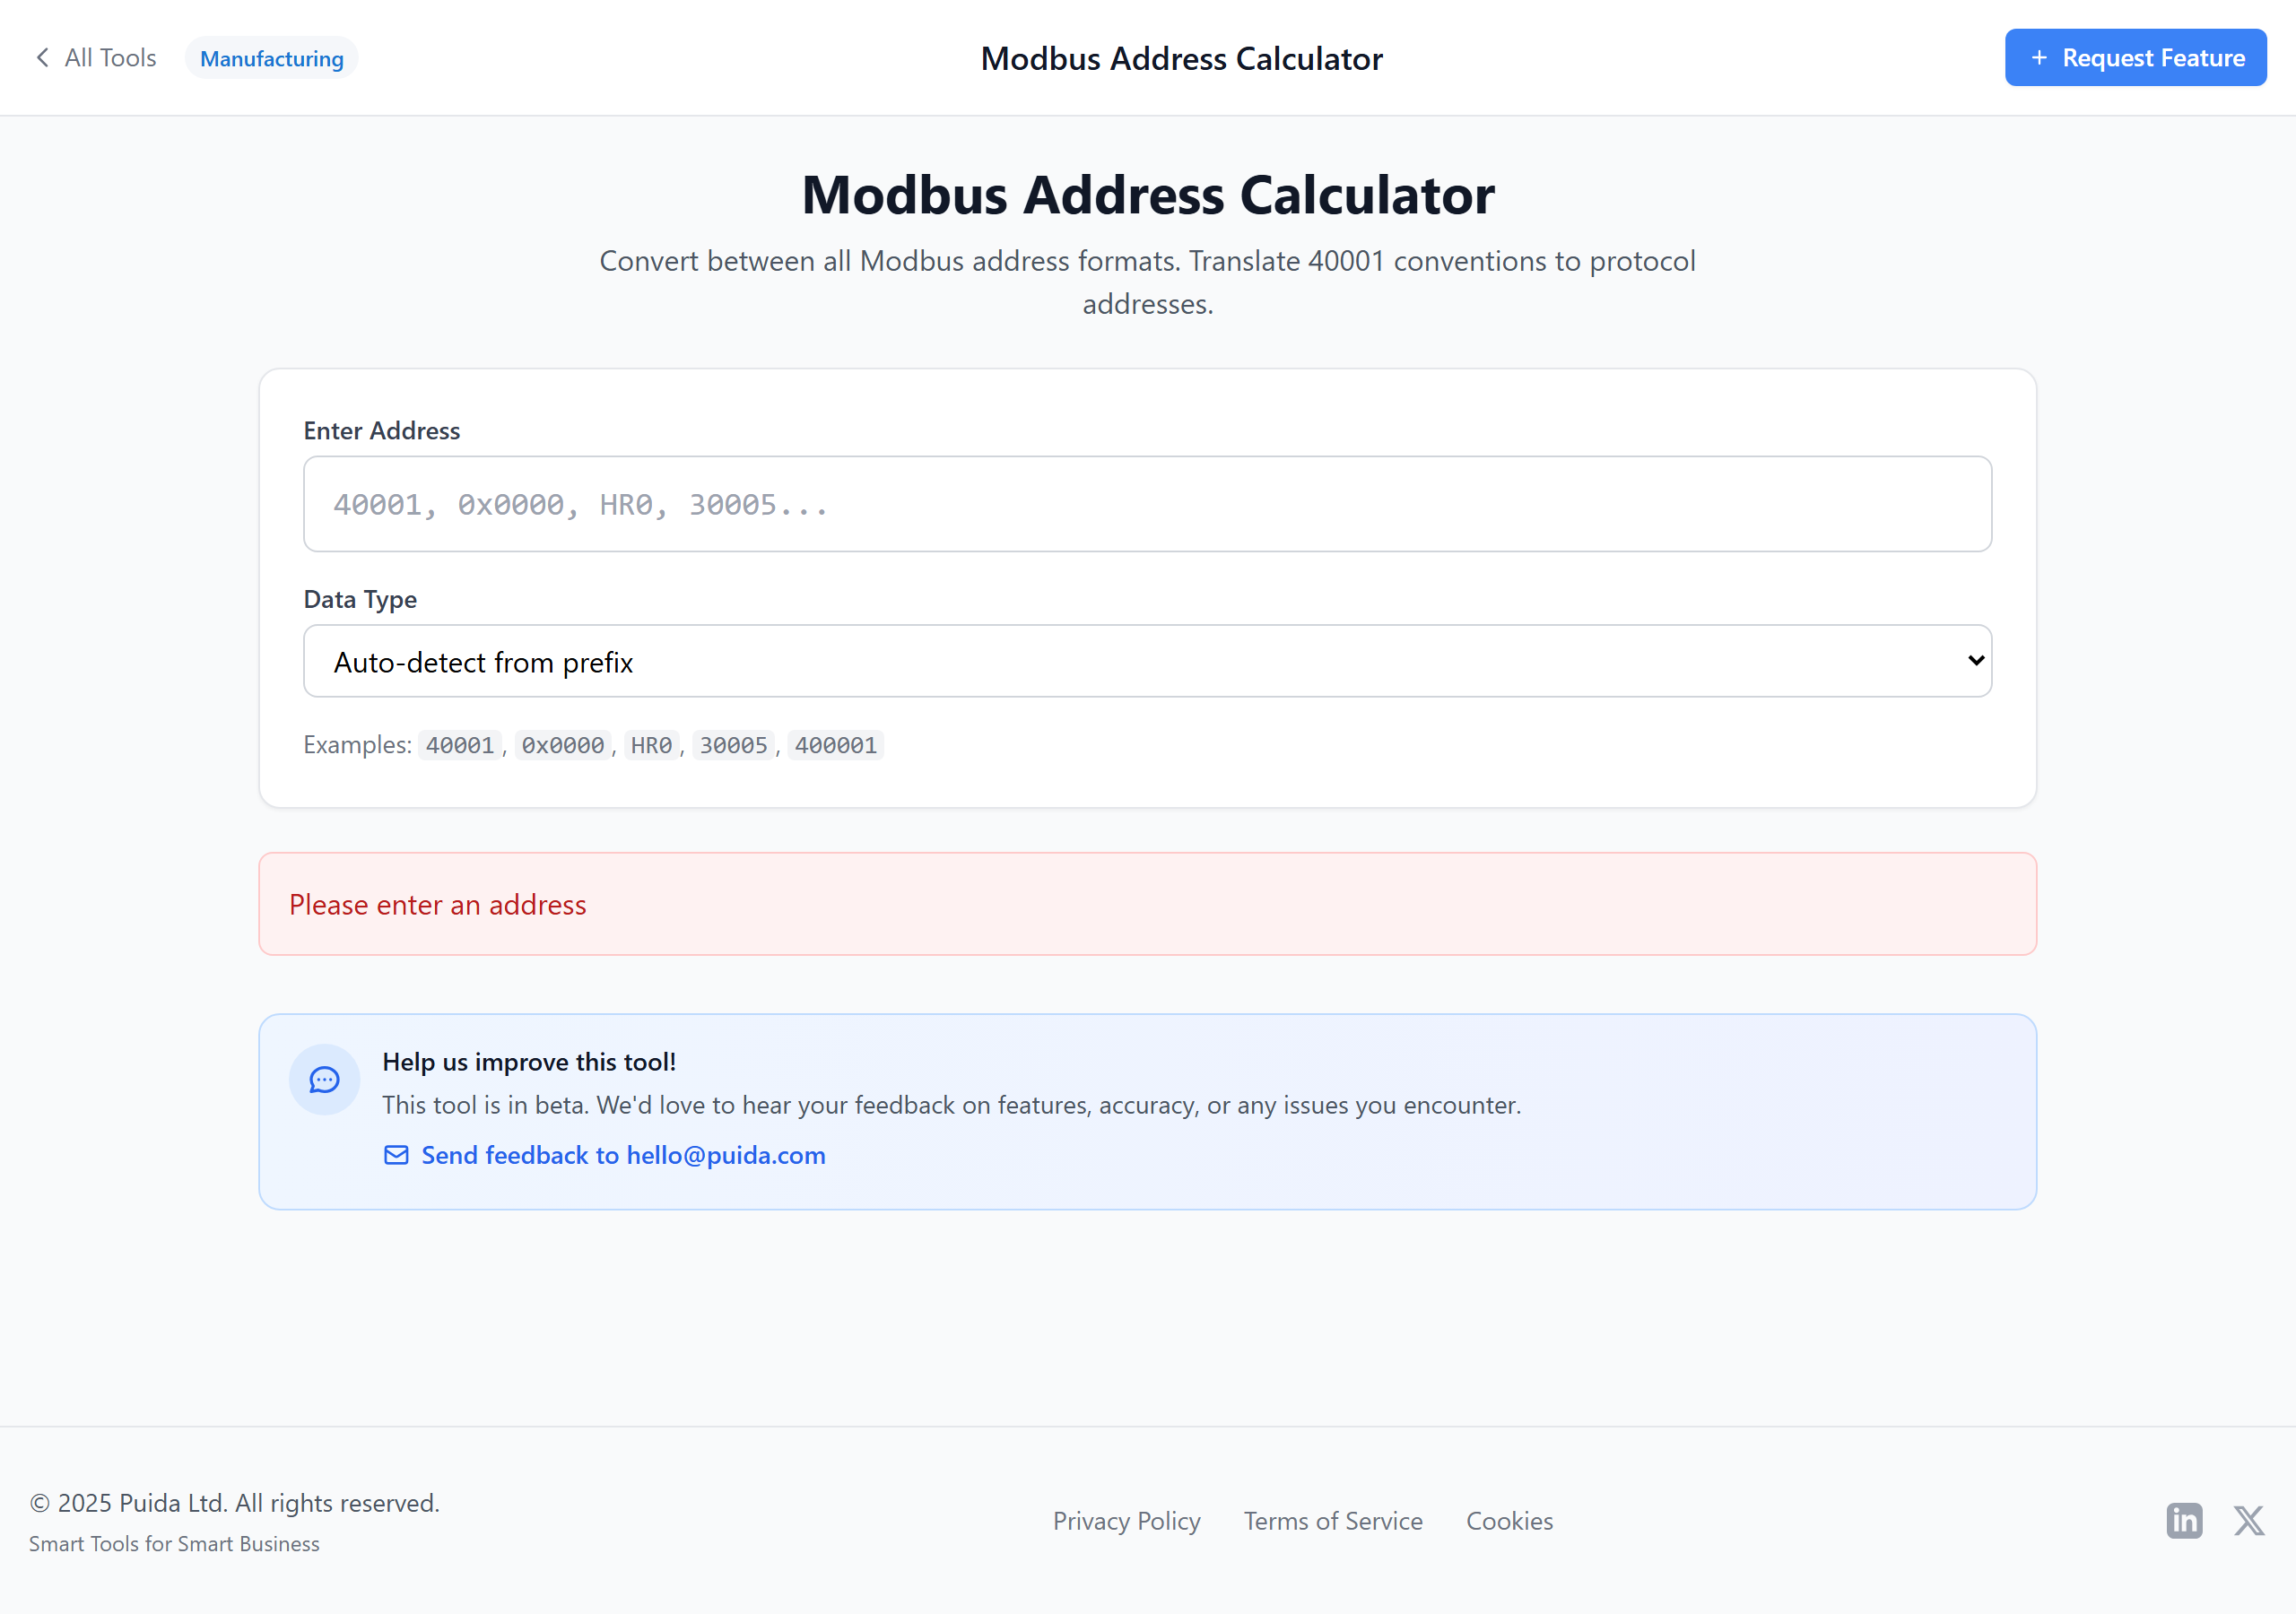This screenshot has height=1614, width=2296.
Task: Open the Cookies page
Action: (1509, 1520)
